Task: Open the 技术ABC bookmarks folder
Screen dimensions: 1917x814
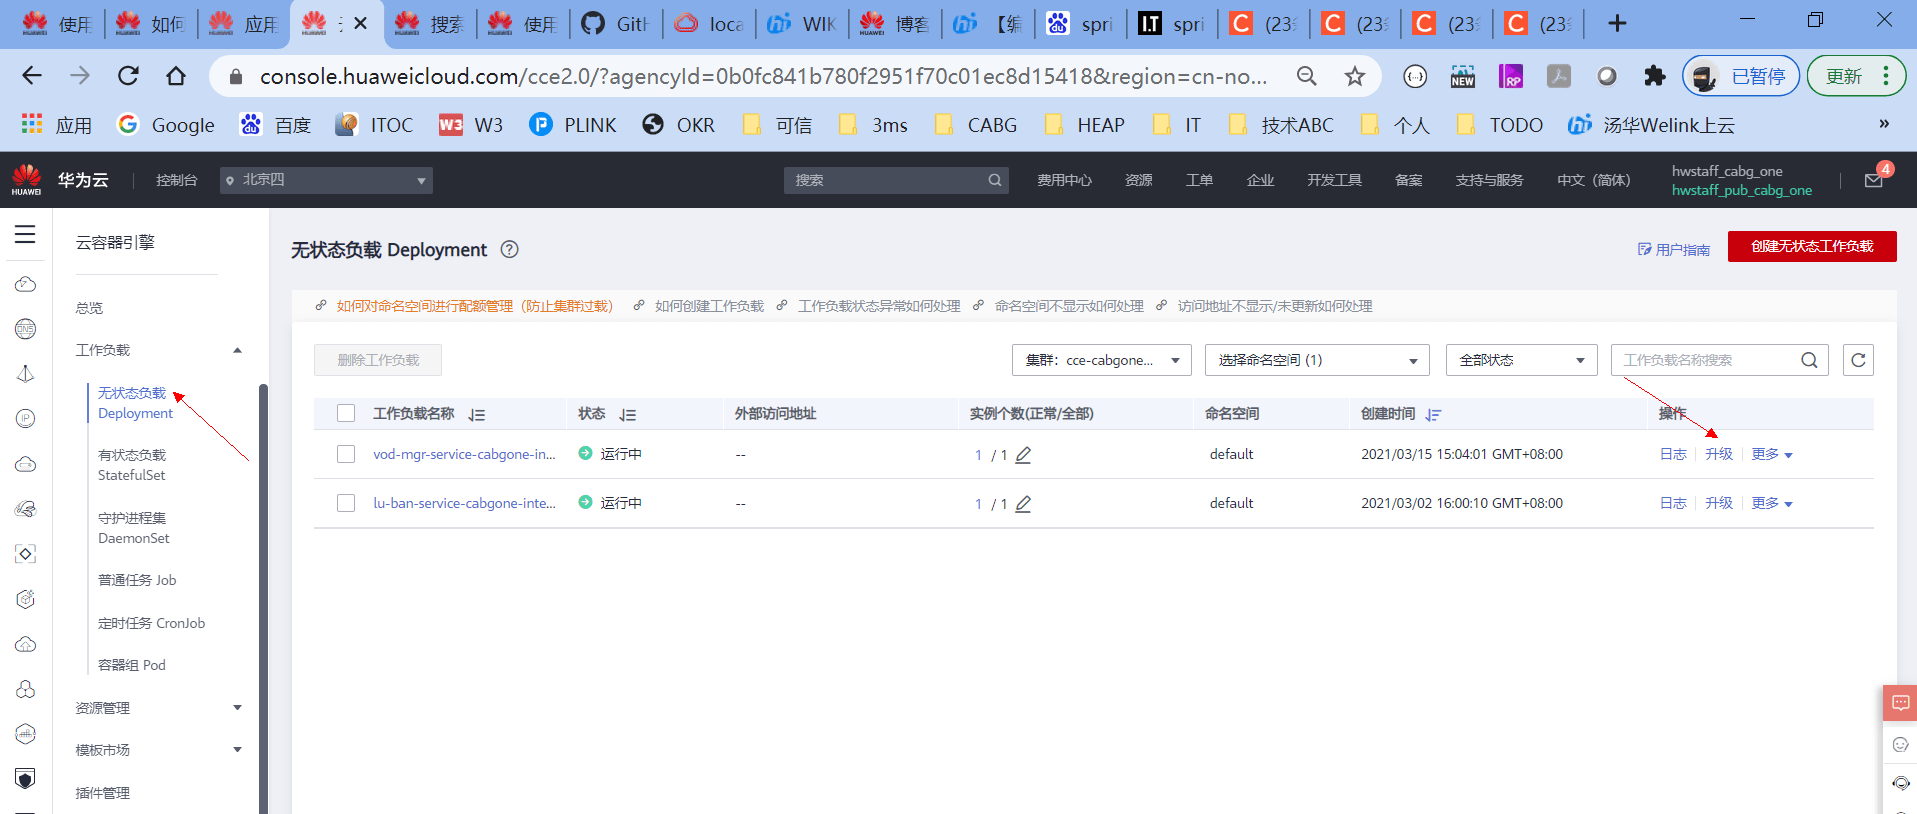Action: click(1281, 125)
